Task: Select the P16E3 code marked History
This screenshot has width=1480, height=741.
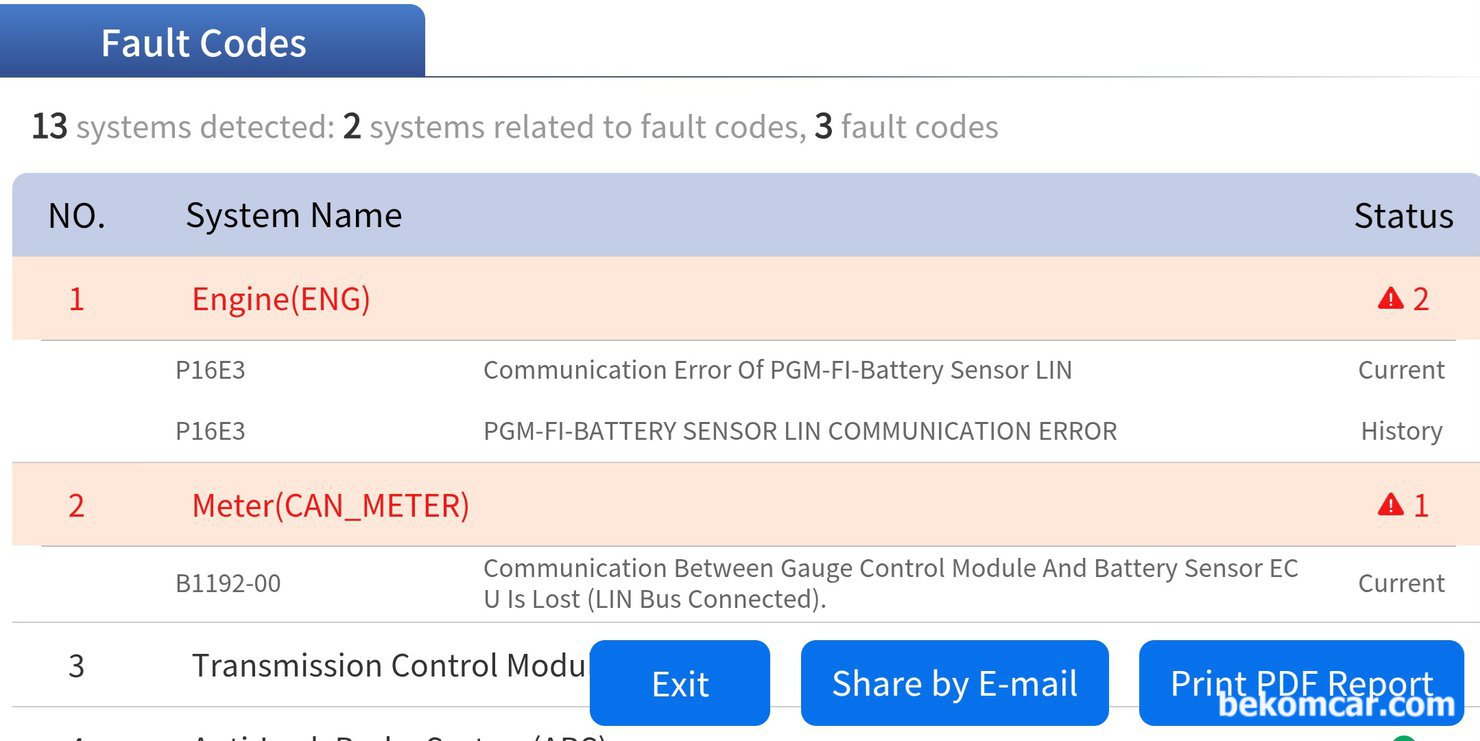Action: (210, 431)
